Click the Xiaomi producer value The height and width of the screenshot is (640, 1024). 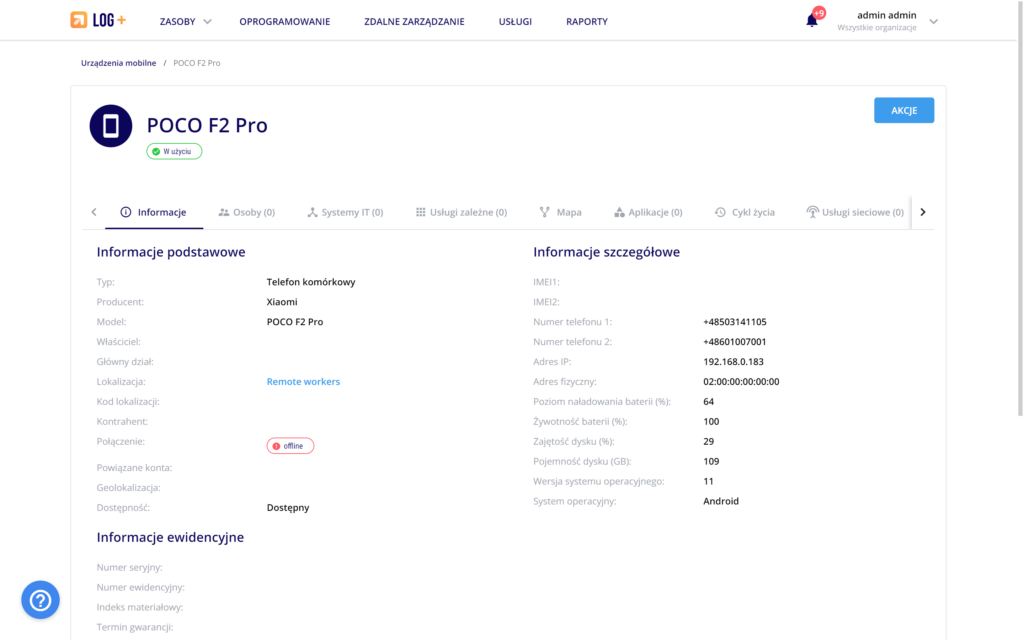(282, 302)
